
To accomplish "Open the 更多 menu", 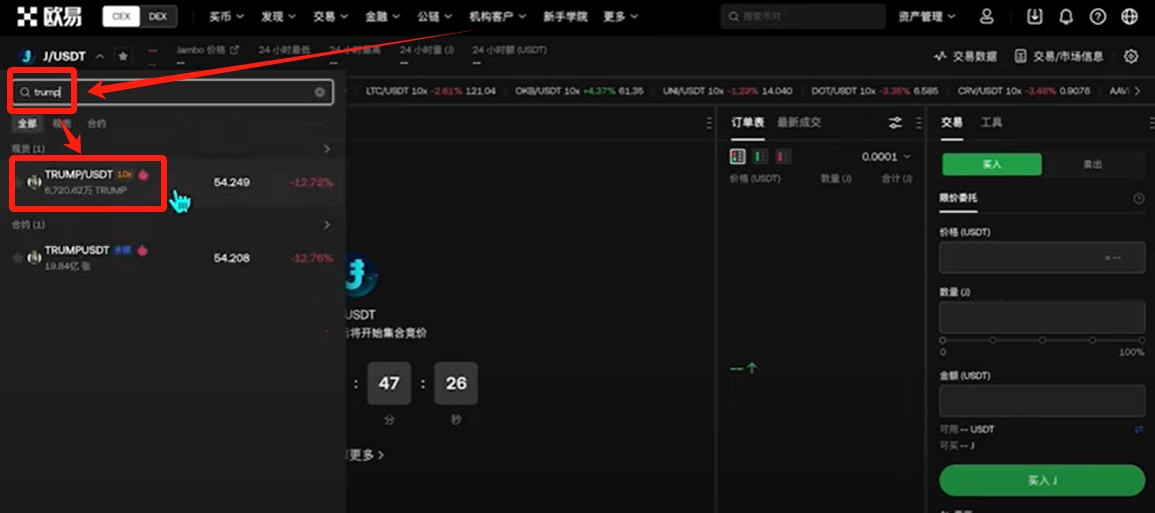I will click(621, 16).
